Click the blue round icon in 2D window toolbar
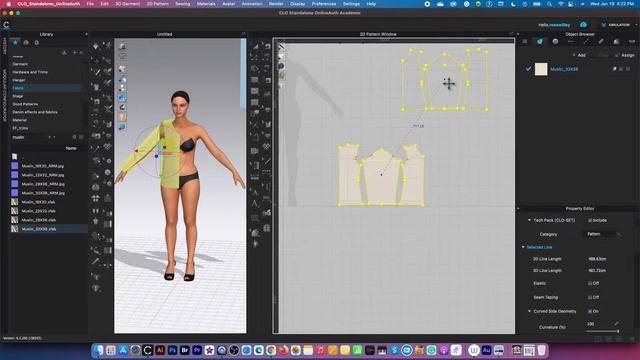Screen dimensions: 640x360 (281, 66)
